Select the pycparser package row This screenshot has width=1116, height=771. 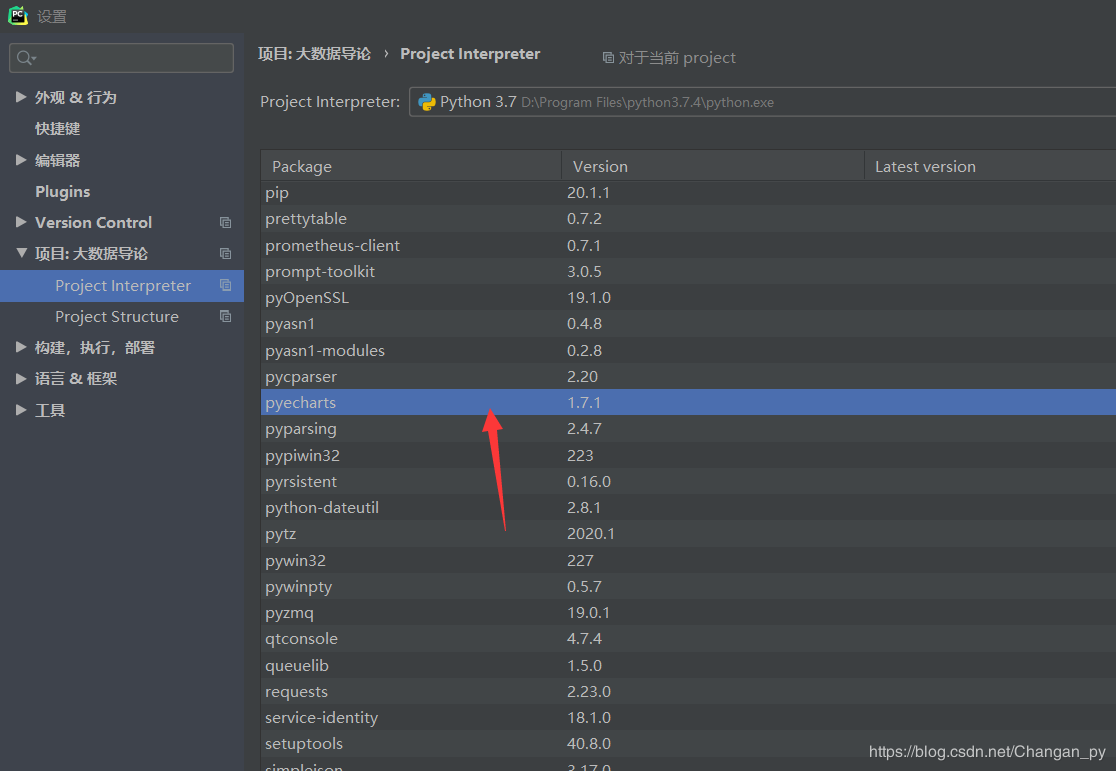[x=688, y=377]
